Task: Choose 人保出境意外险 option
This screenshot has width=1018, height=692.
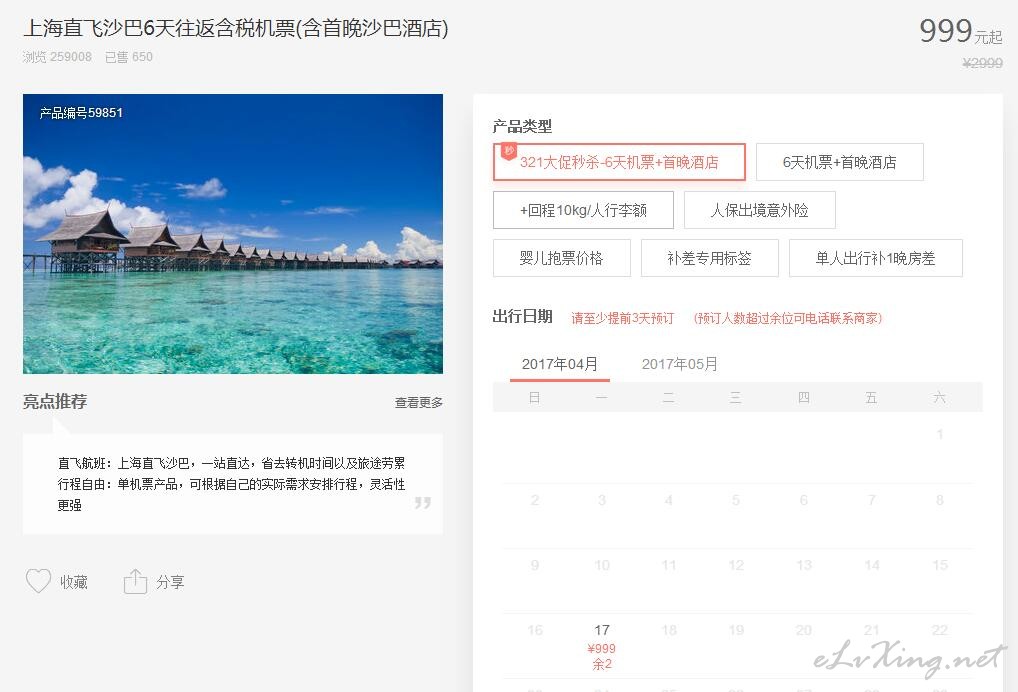Action: [x=760, y=210]
